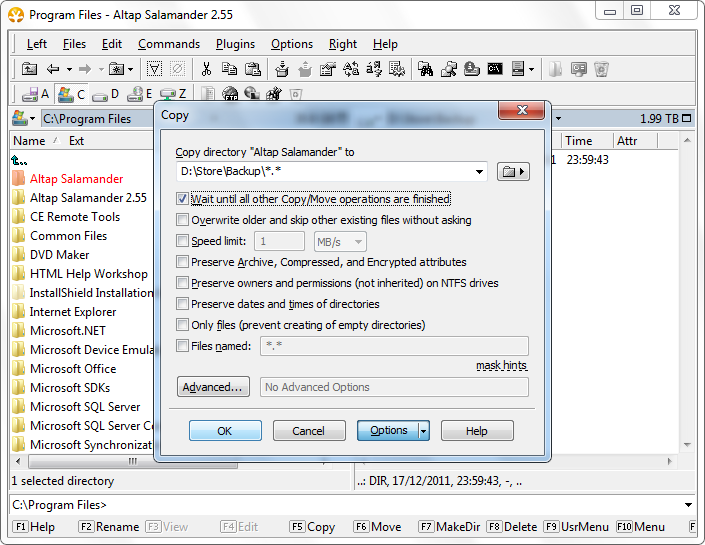This screenshot has height=545, width=705.
Task: Open the Options button dropdown arrow
Action: pos(424,431)
